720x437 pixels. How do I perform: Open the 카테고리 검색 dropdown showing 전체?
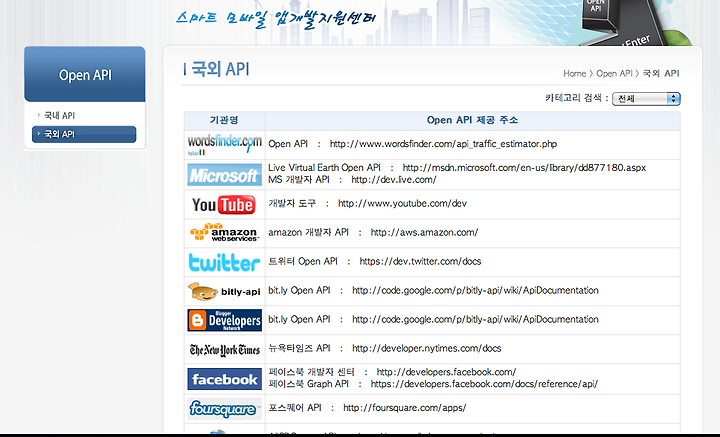point(646,99)
